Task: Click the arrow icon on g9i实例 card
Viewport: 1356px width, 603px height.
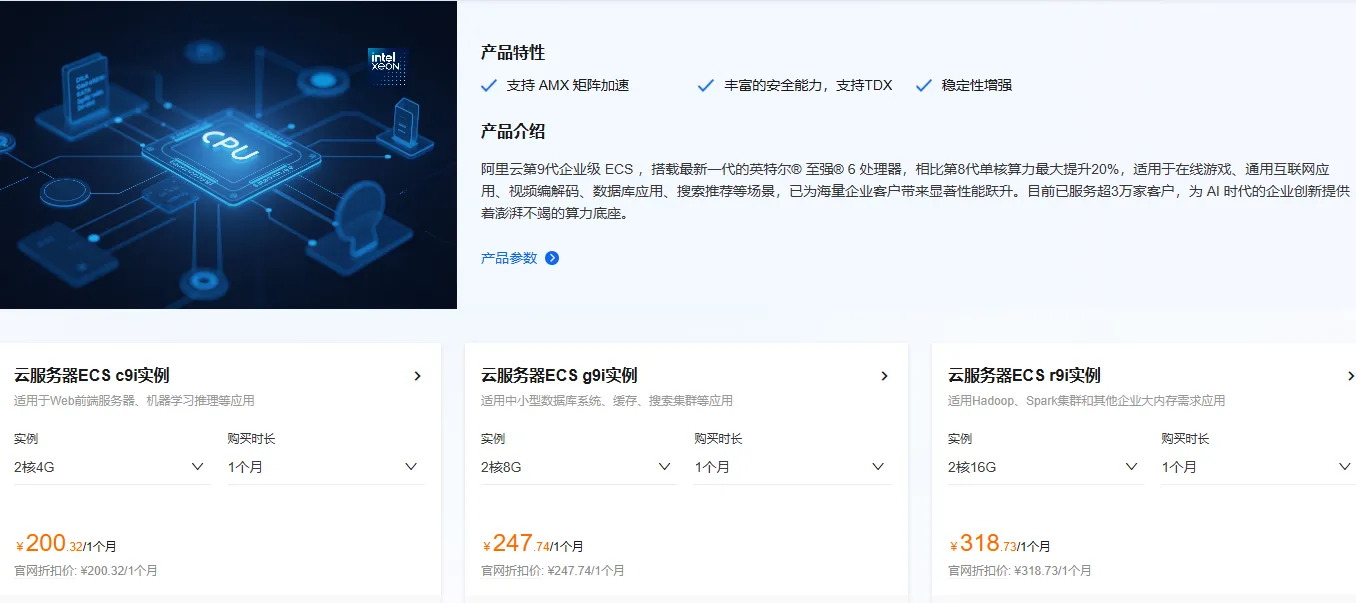Action: [884, 376]
